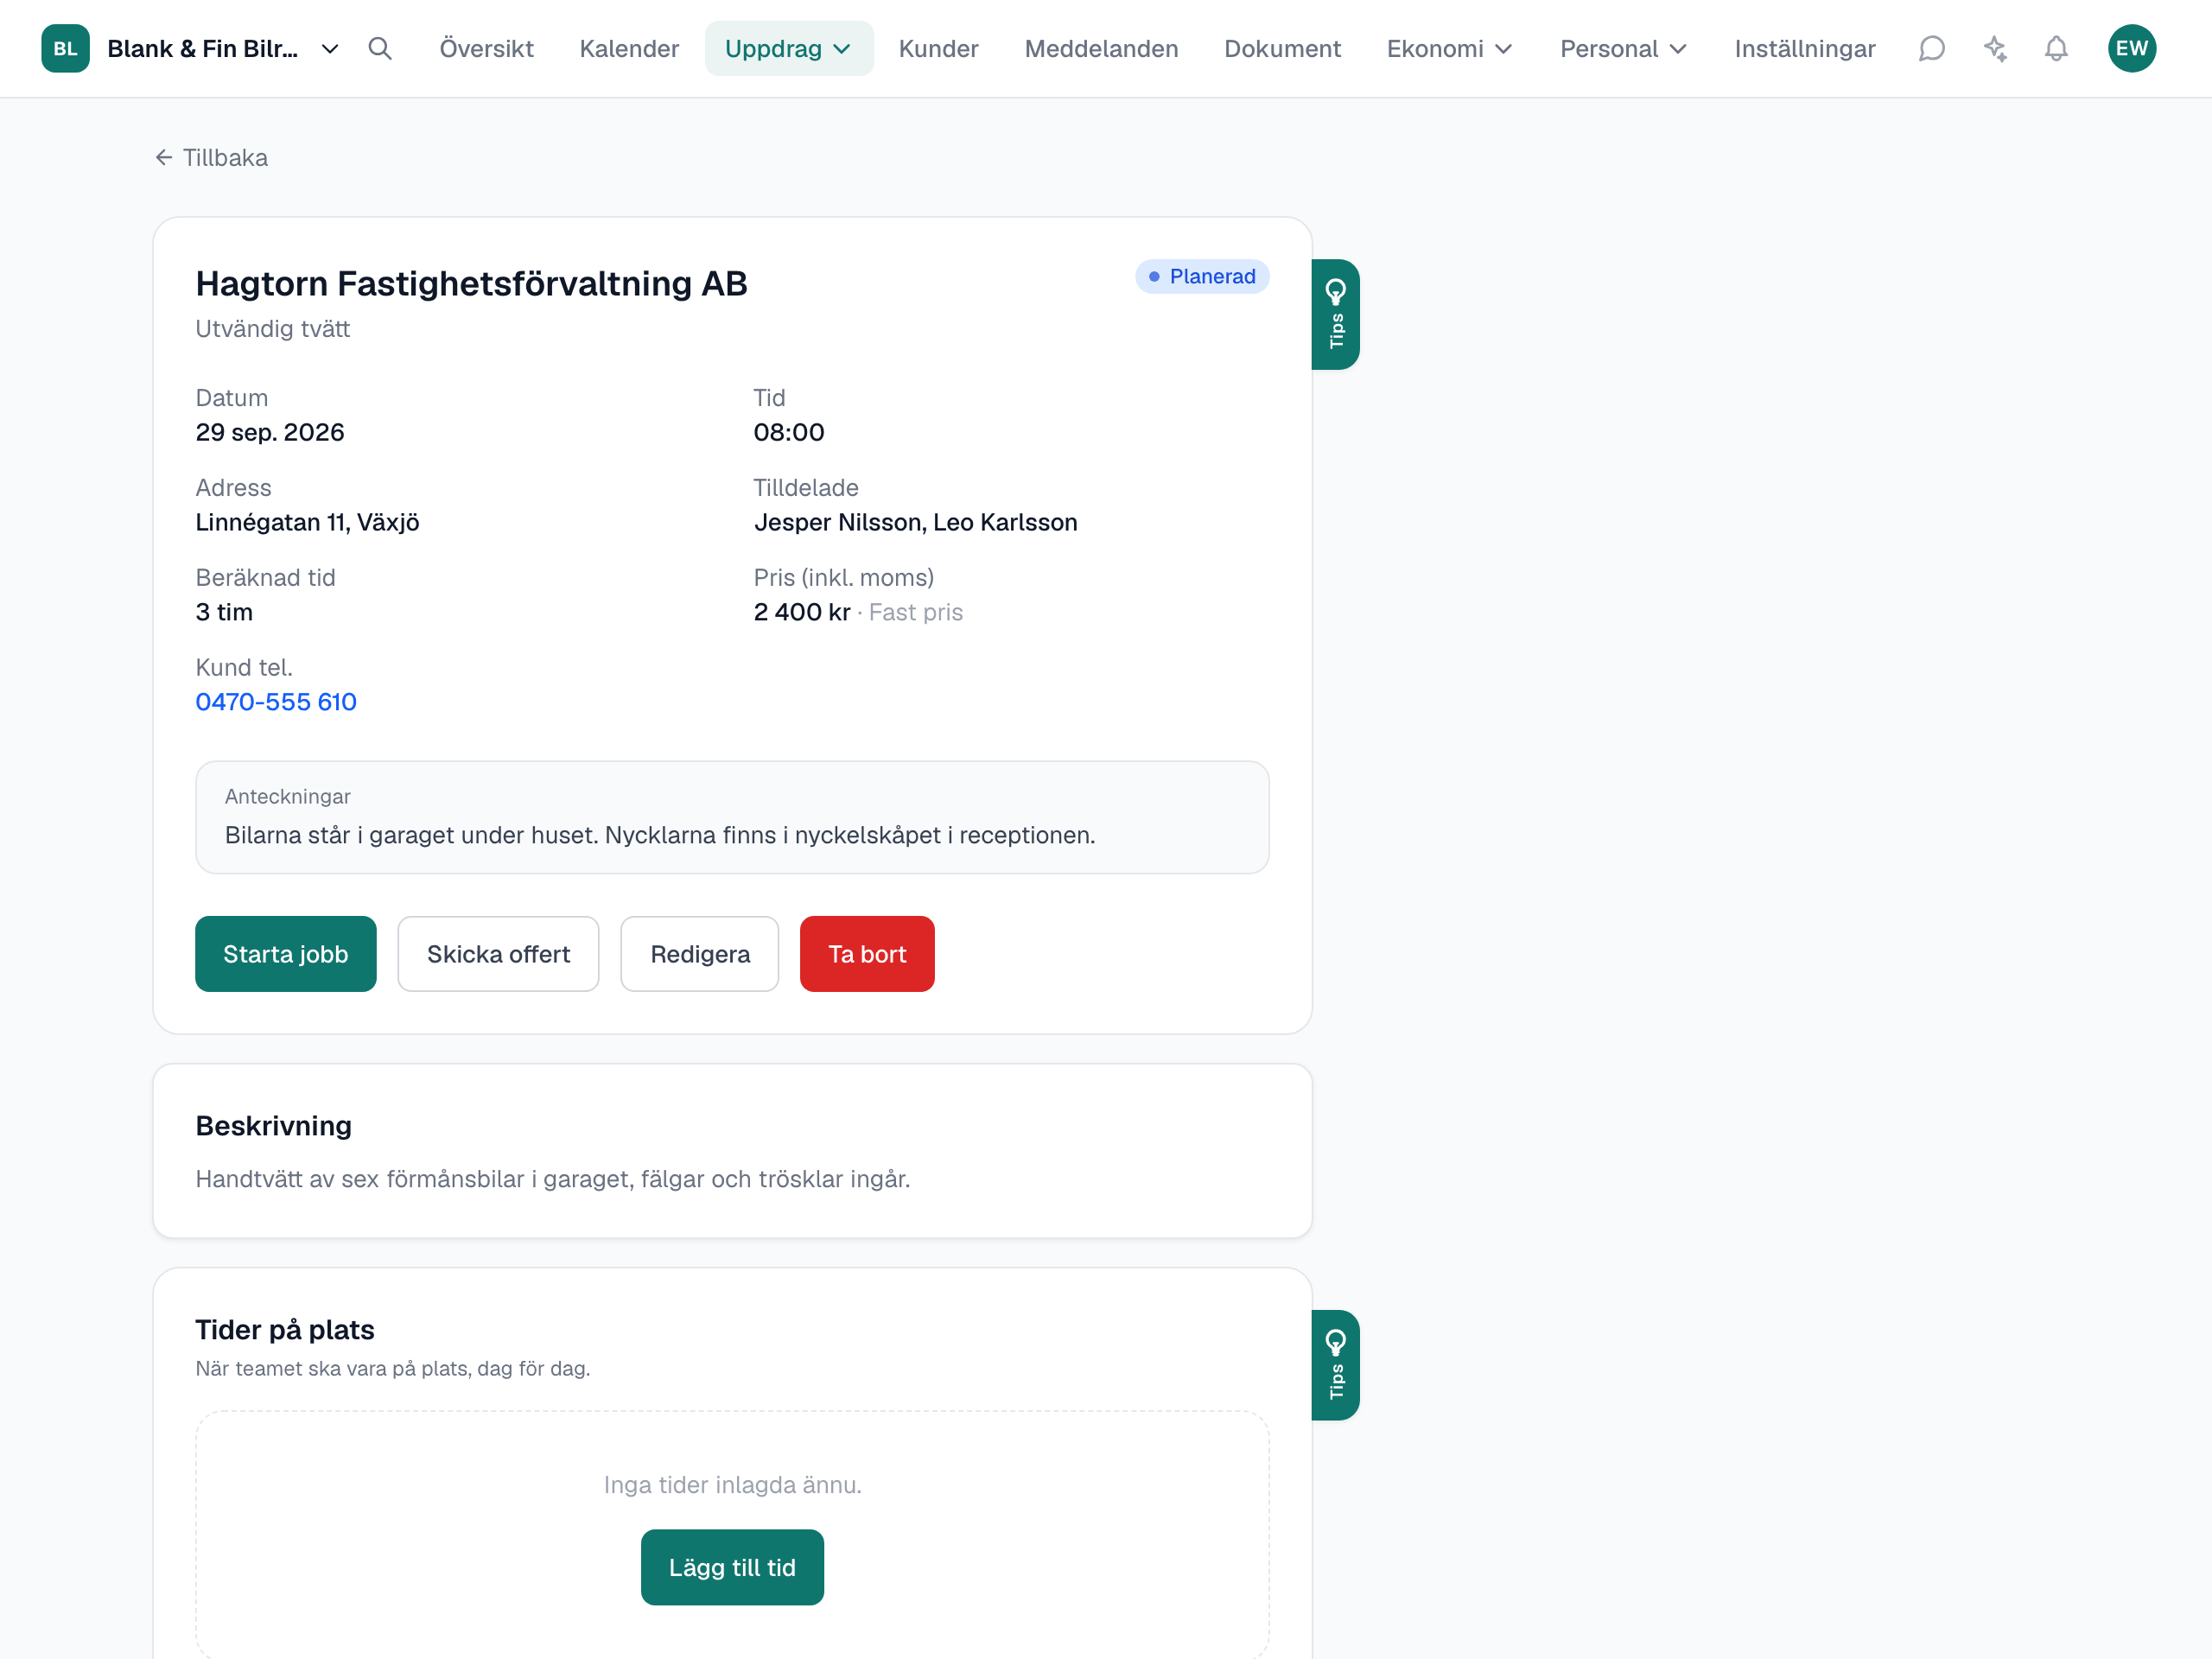Open the EW user avatar menu
The width and height of the screenshot is (2212, 1659).
pyautogui.click(x=2132, y=48)
